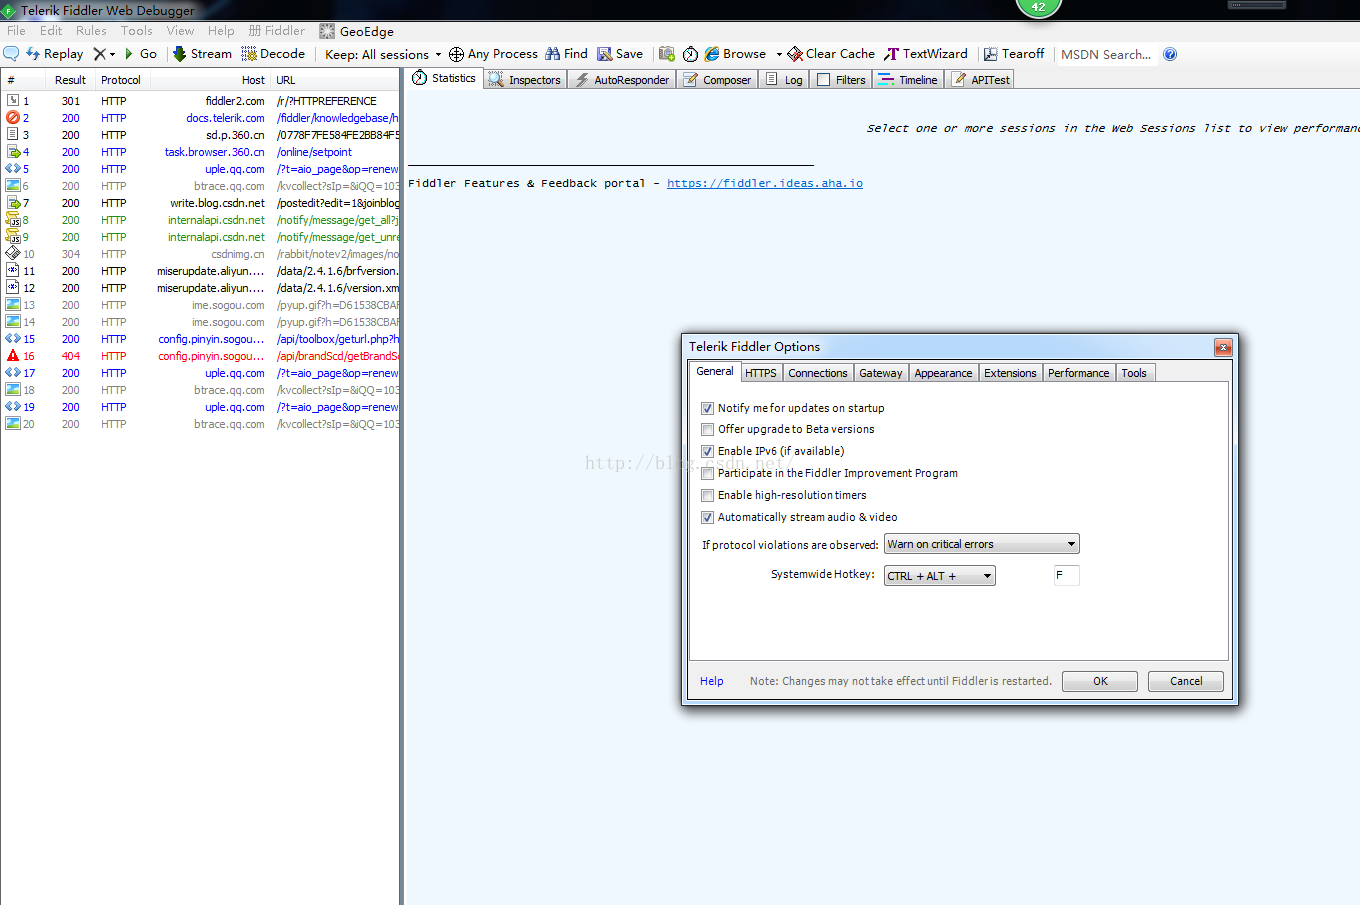Open protocol violations dropdown
Viewport: 1360px width, 905px height.
[x=982, y=544]
